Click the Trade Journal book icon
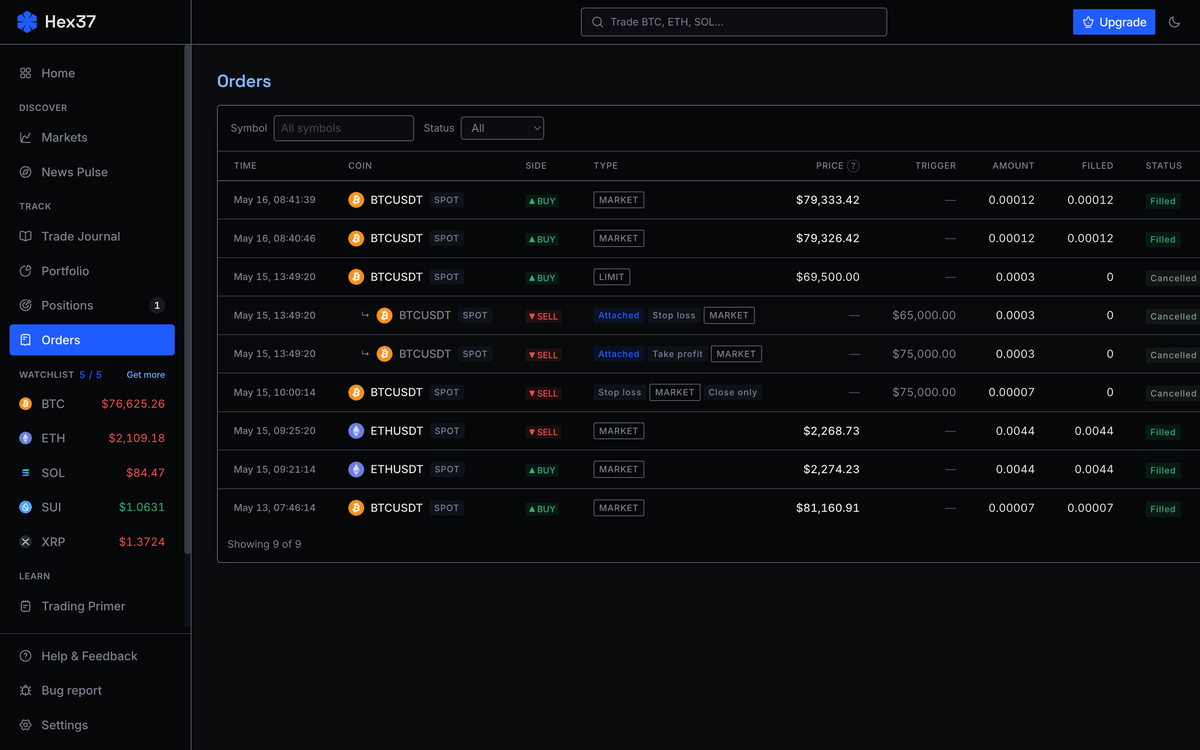 [x=26, y=236]
